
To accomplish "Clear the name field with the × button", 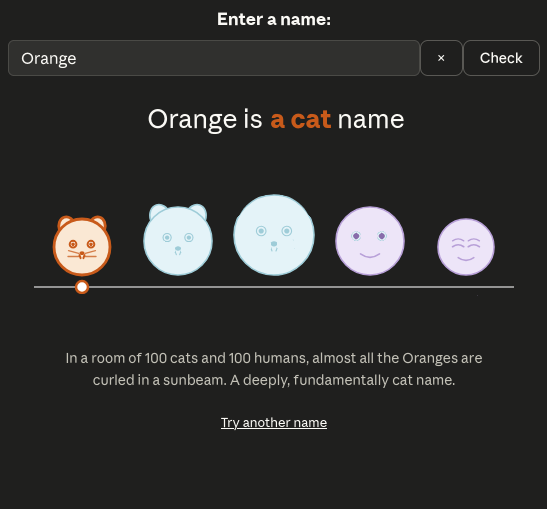I will tap(441, 58).
